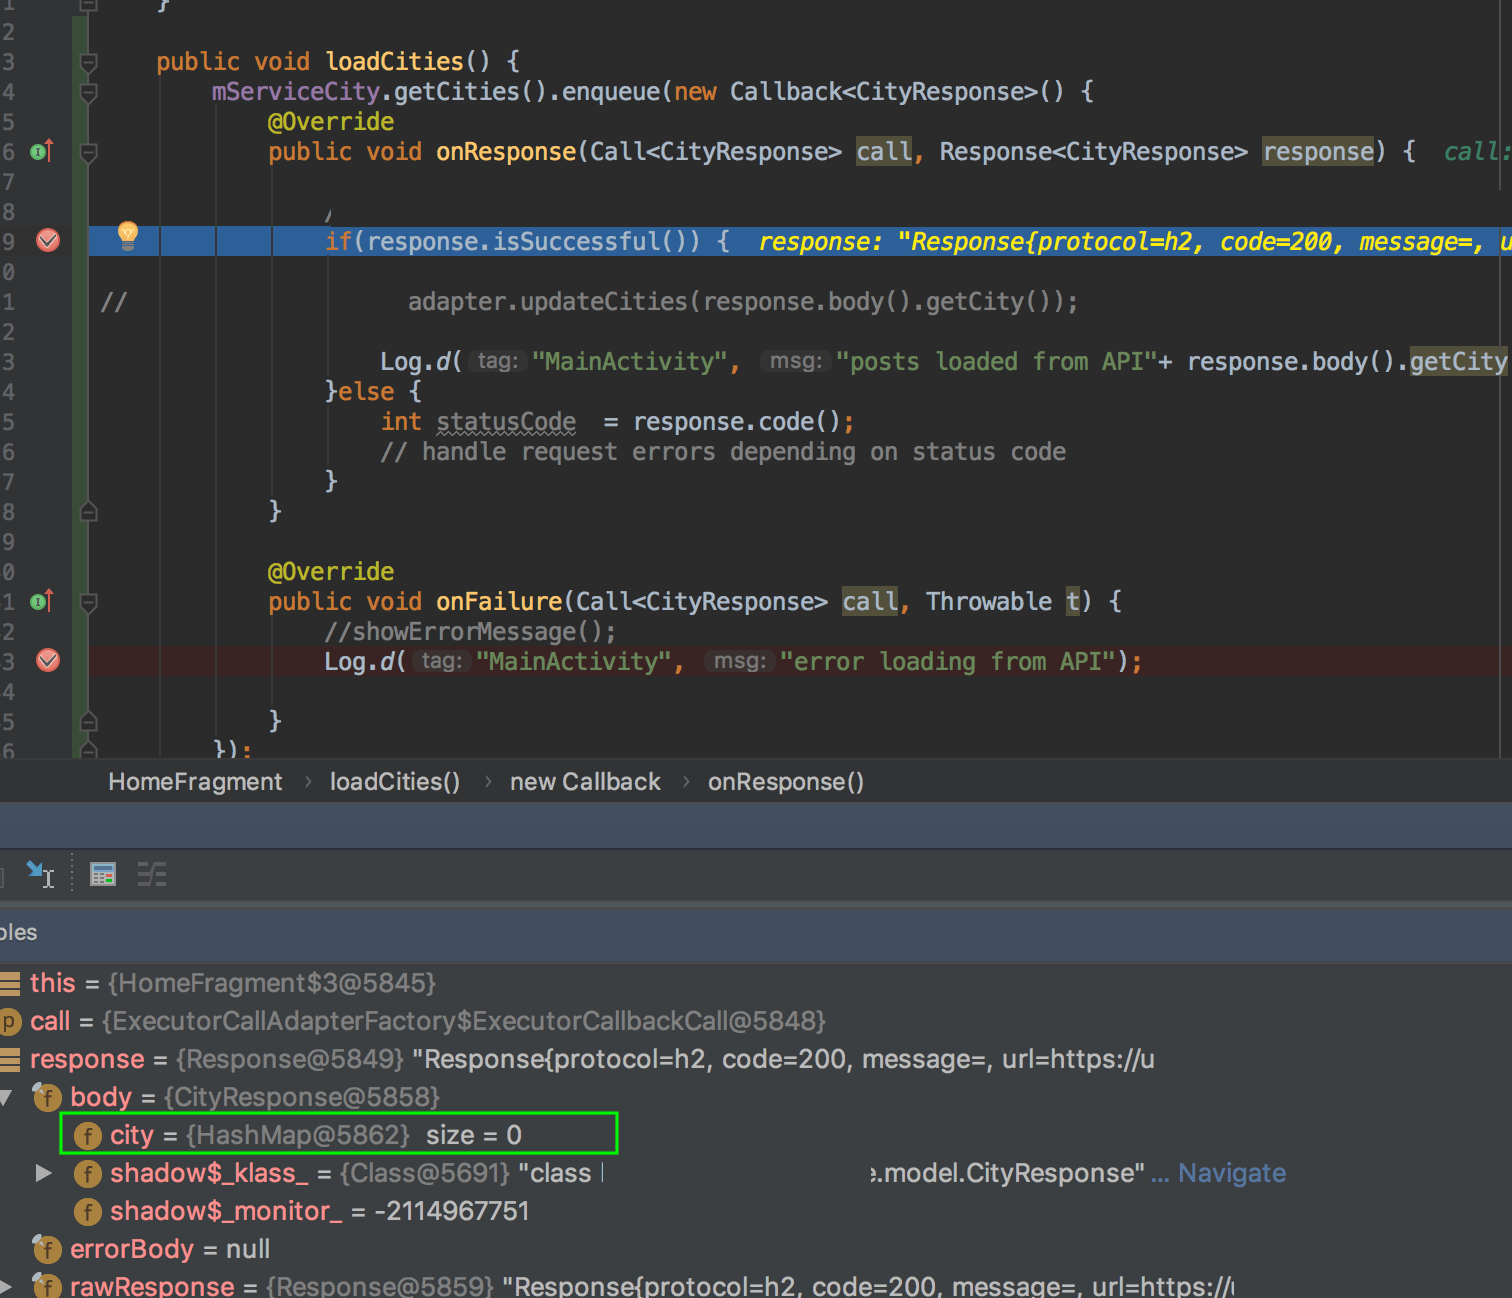Toggle the breakpoint on the error Log.d line
The image size is (1512, 1298).
coord(47,660)
